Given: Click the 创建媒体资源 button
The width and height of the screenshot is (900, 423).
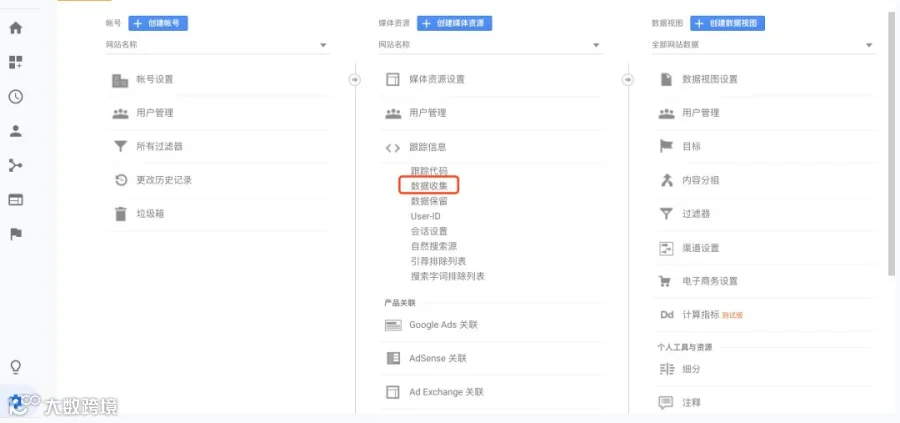Looking at the screenshot, I should [x=455, y=24].
